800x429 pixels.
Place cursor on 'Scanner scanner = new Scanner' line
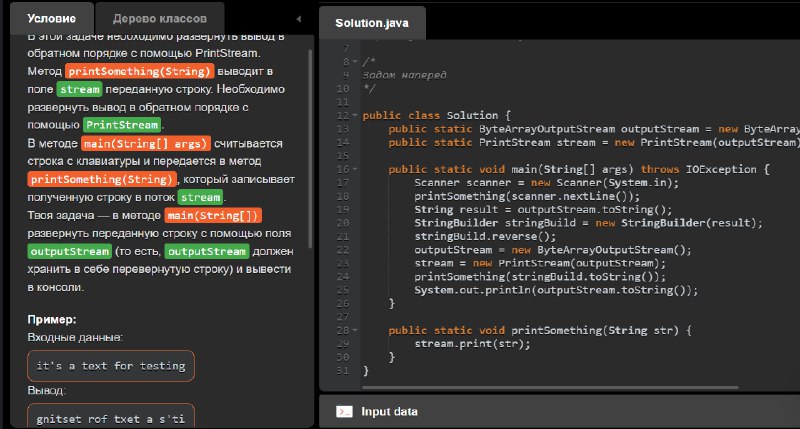tap(546, 183)
